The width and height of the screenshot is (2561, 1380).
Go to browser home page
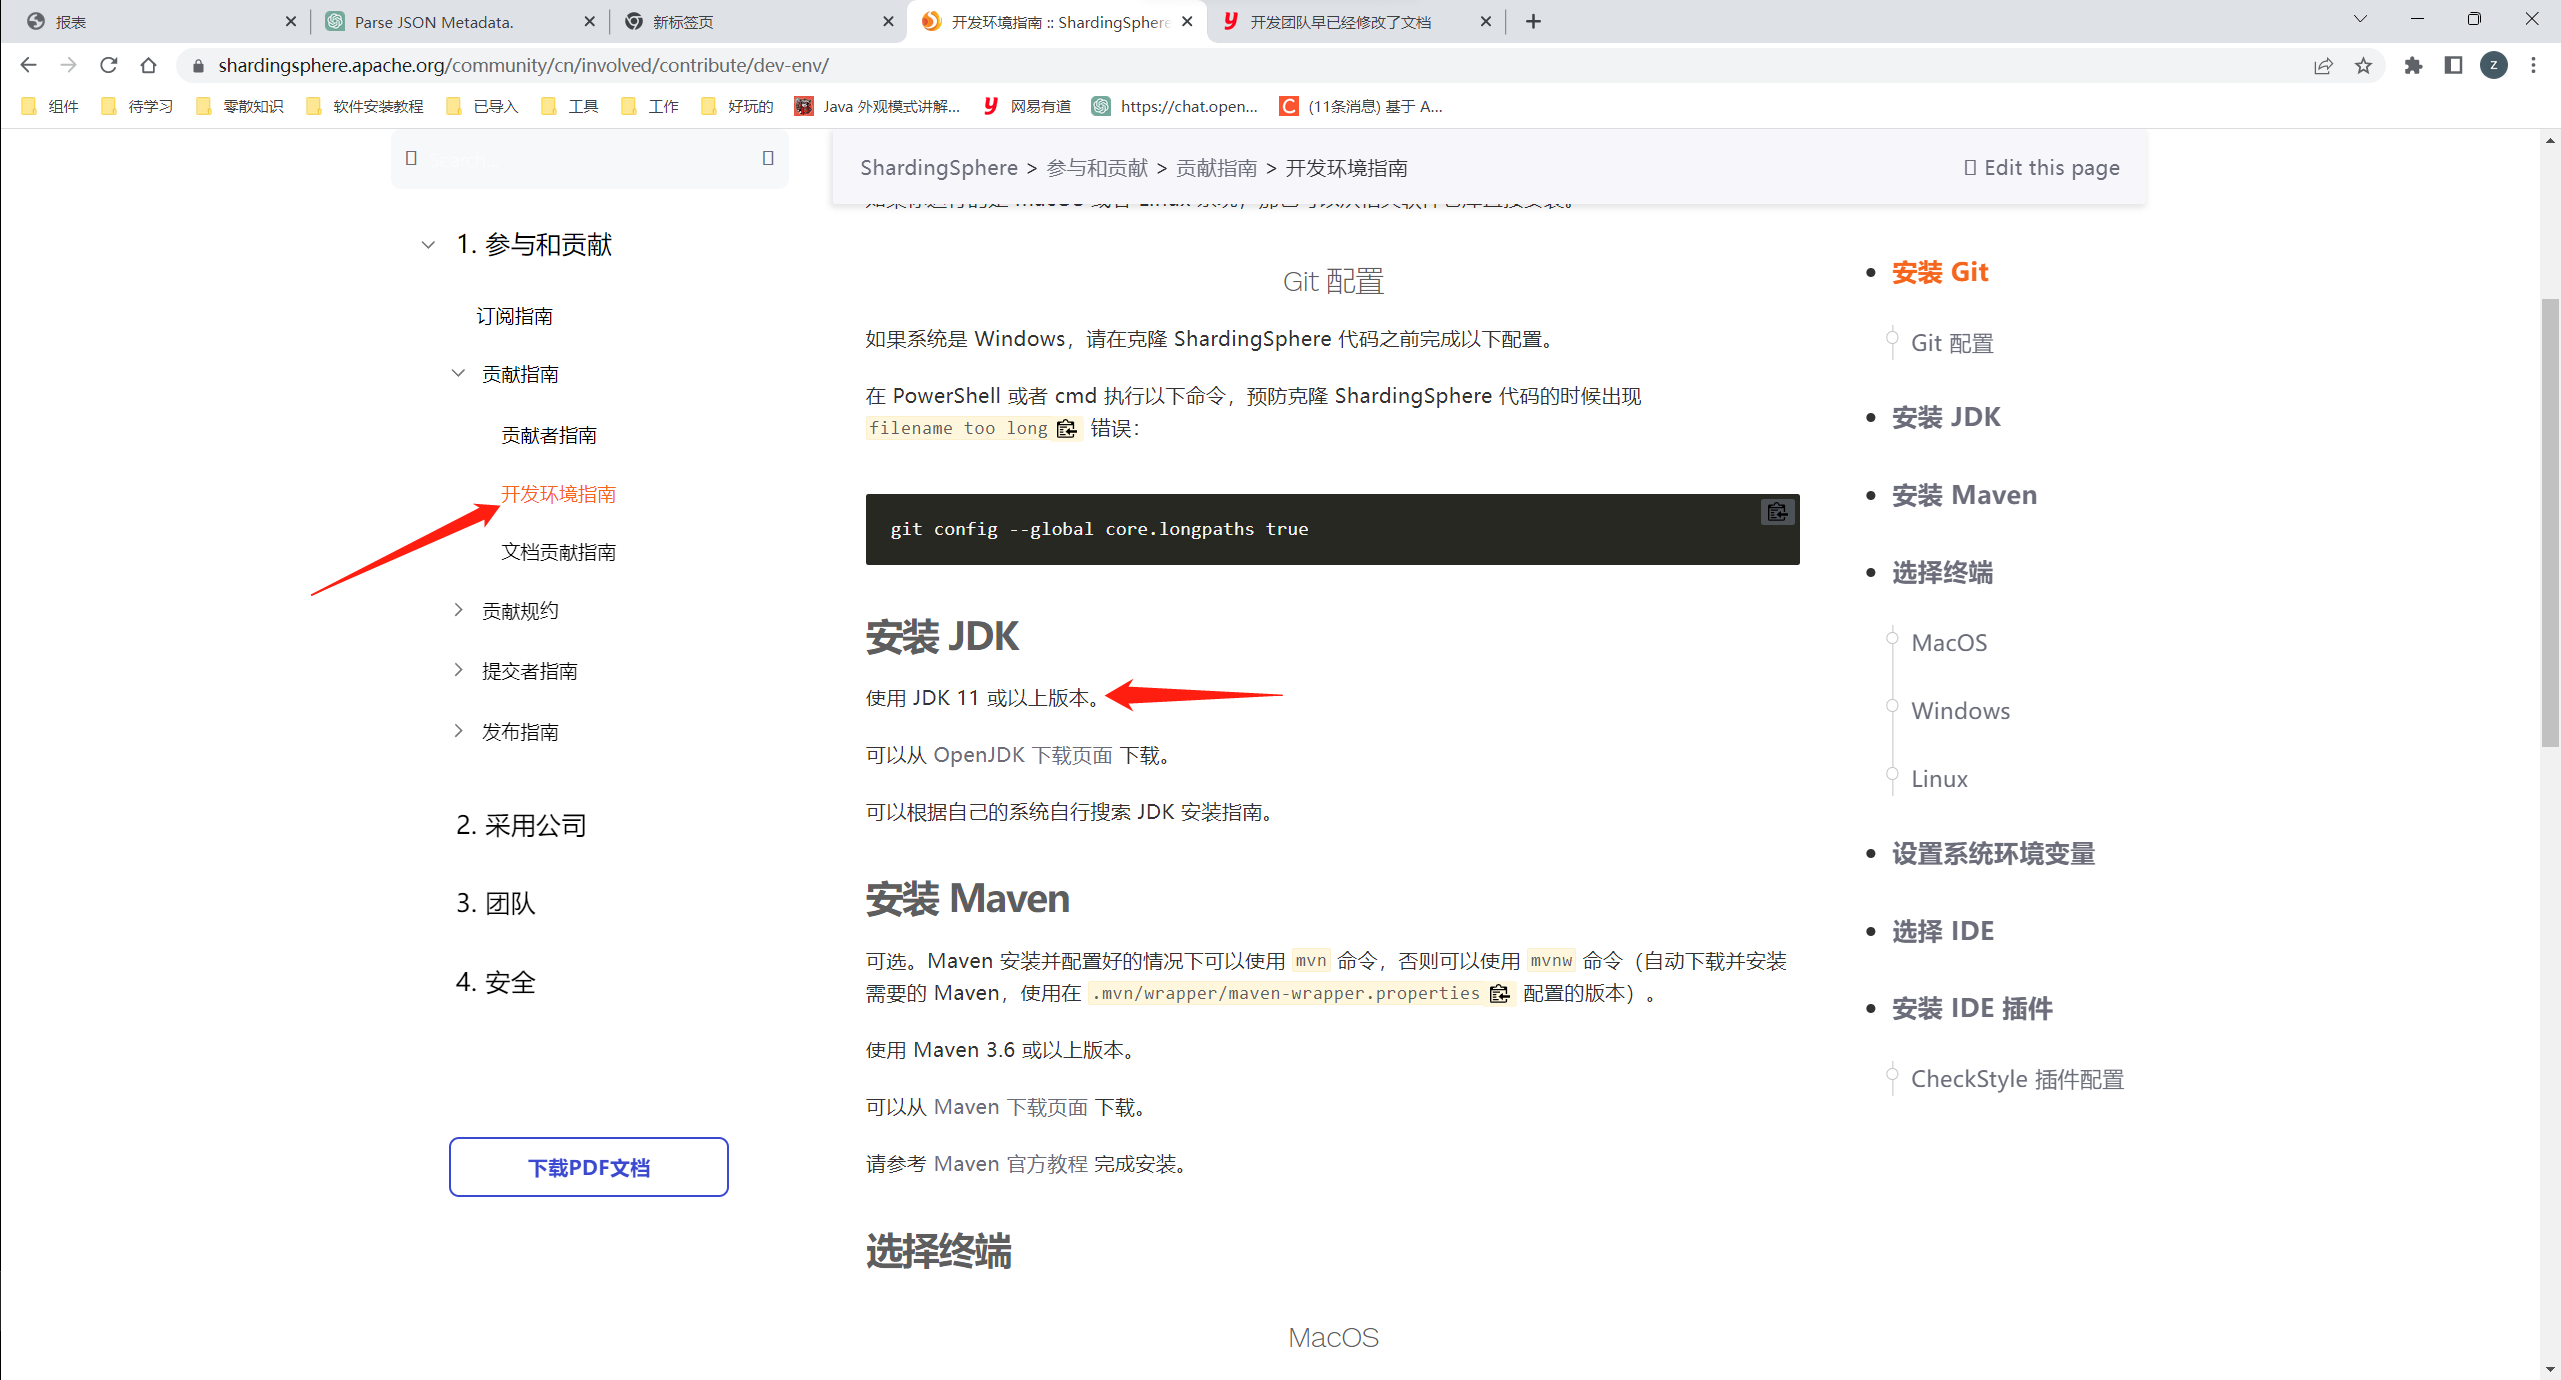149,66
